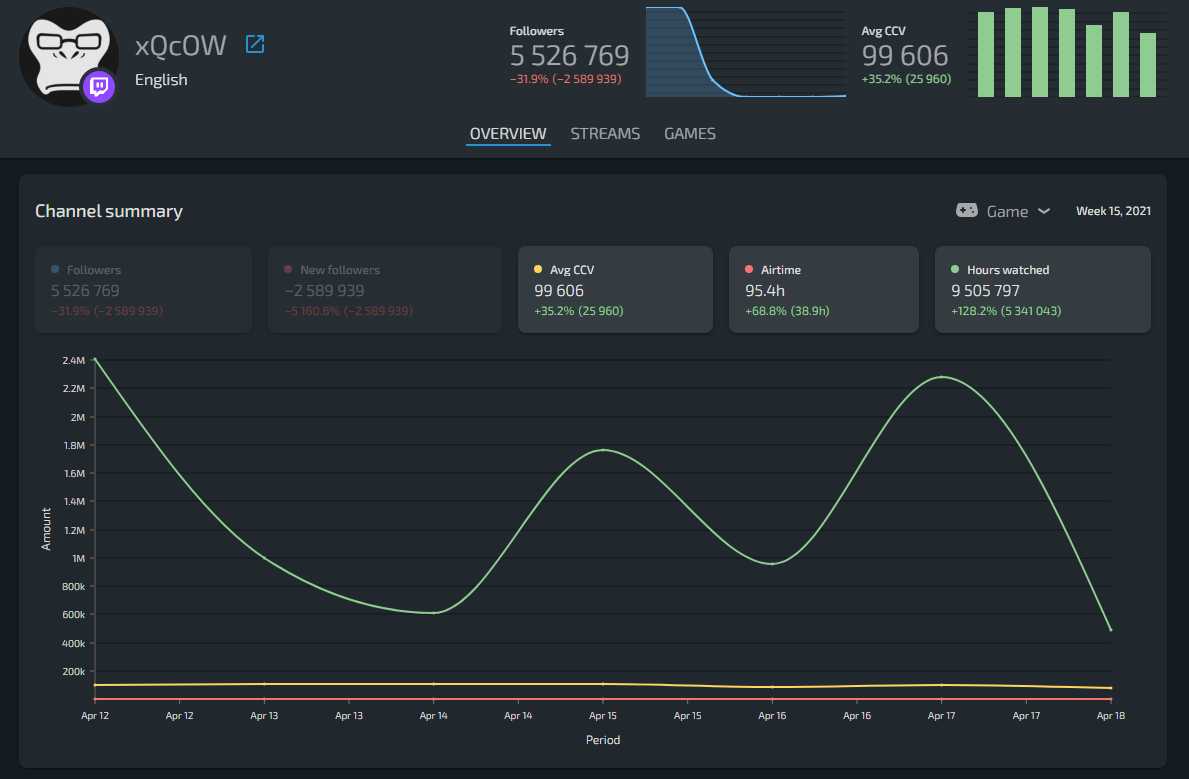Click the Hours watched point at Apr 15
Image resolution: width=1189 pixels, height=779 pixels.
[x=603, y=450]
